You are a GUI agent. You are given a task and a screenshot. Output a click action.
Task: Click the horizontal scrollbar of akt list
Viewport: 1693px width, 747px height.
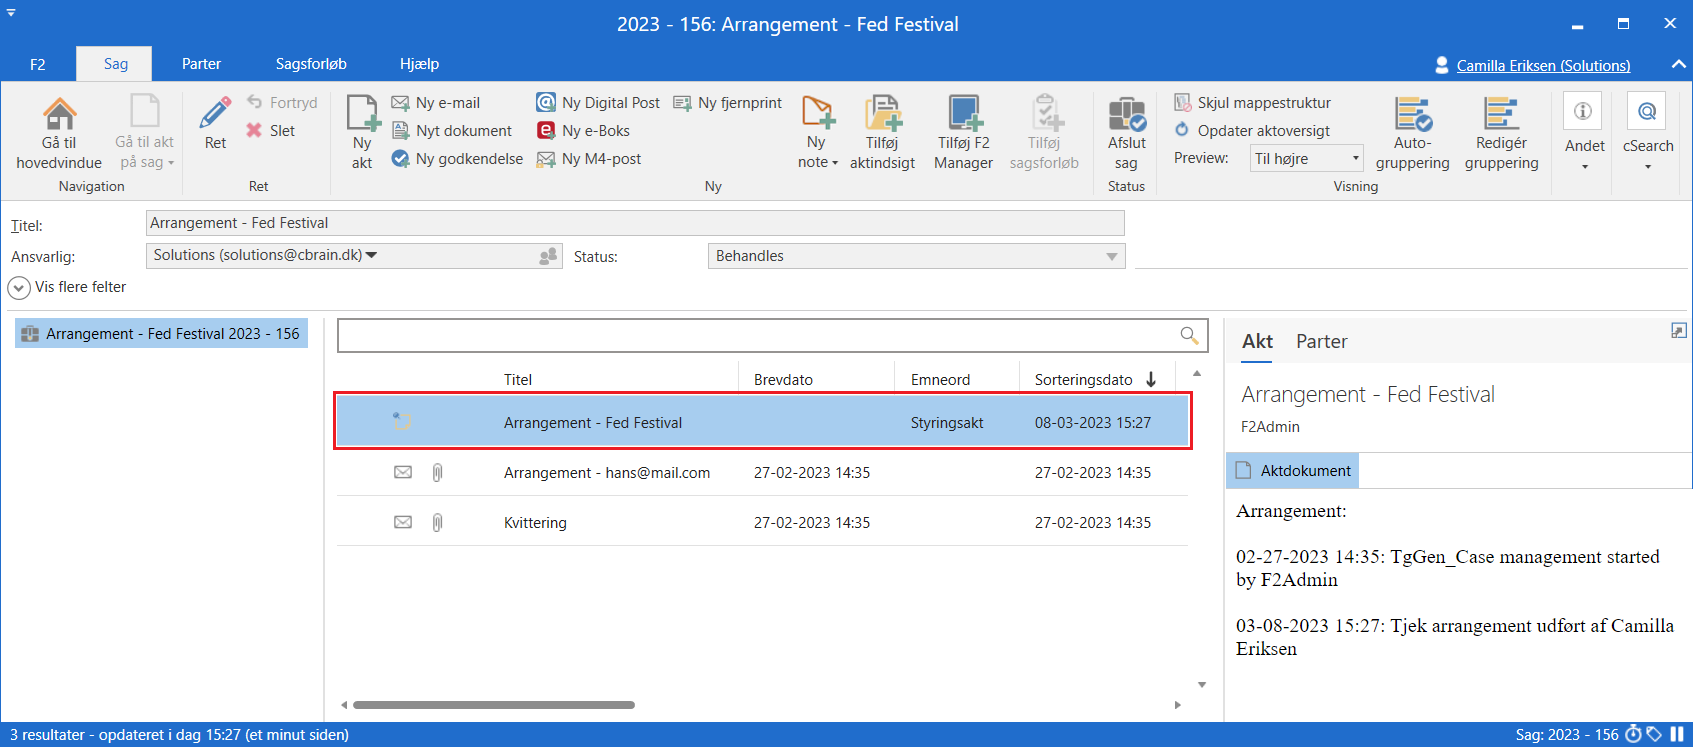point(494,705)
